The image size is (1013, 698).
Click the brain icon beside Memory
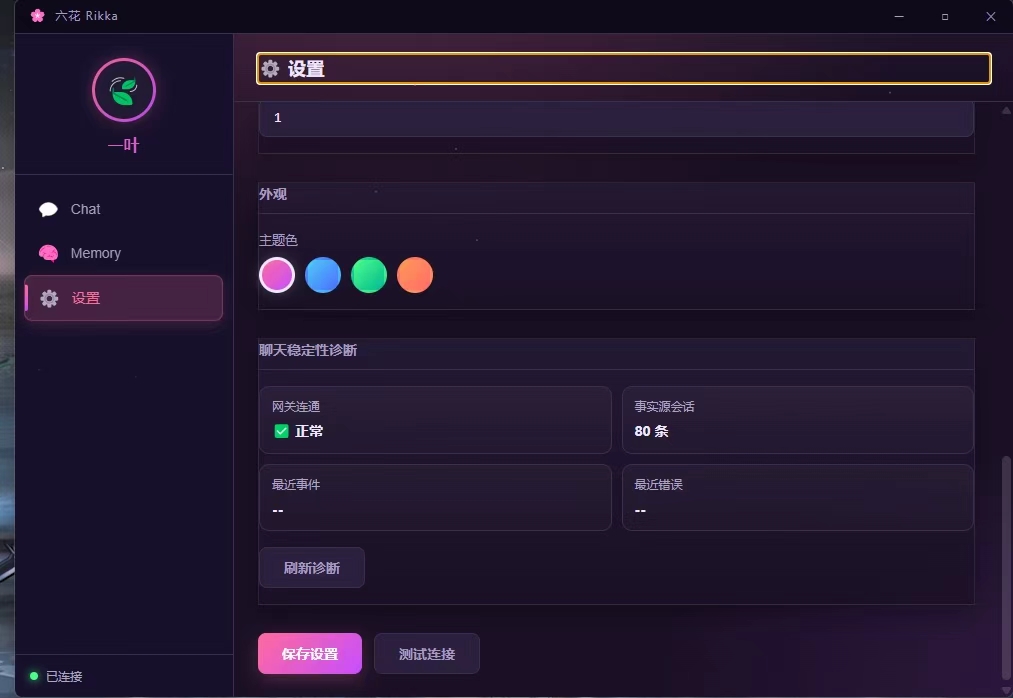point(49,253)
